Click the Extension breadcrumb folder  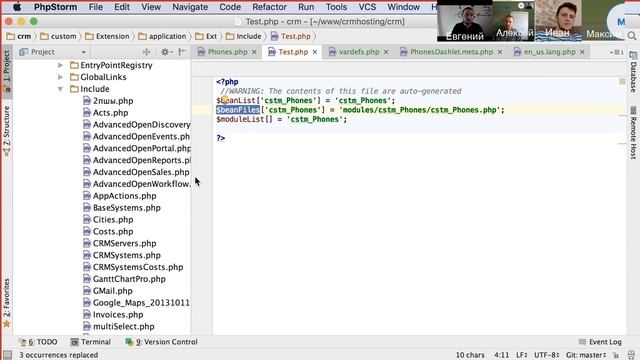click(x=107, y=36)
